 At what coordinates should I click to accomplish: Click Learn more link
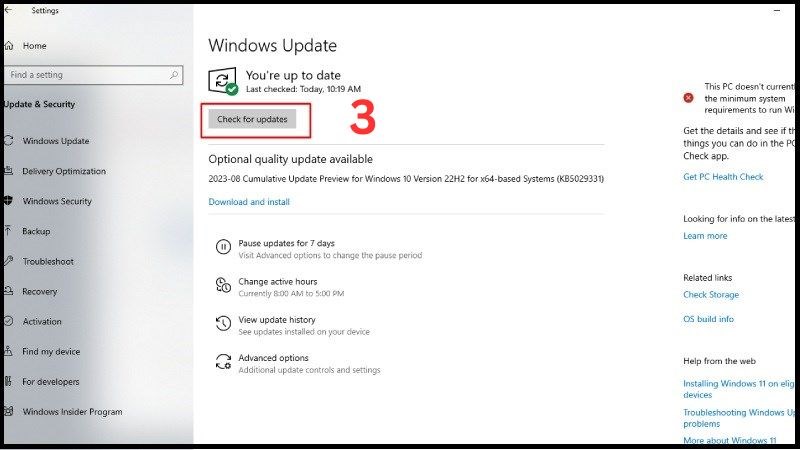pyautogui.click(x=705, y=236)
